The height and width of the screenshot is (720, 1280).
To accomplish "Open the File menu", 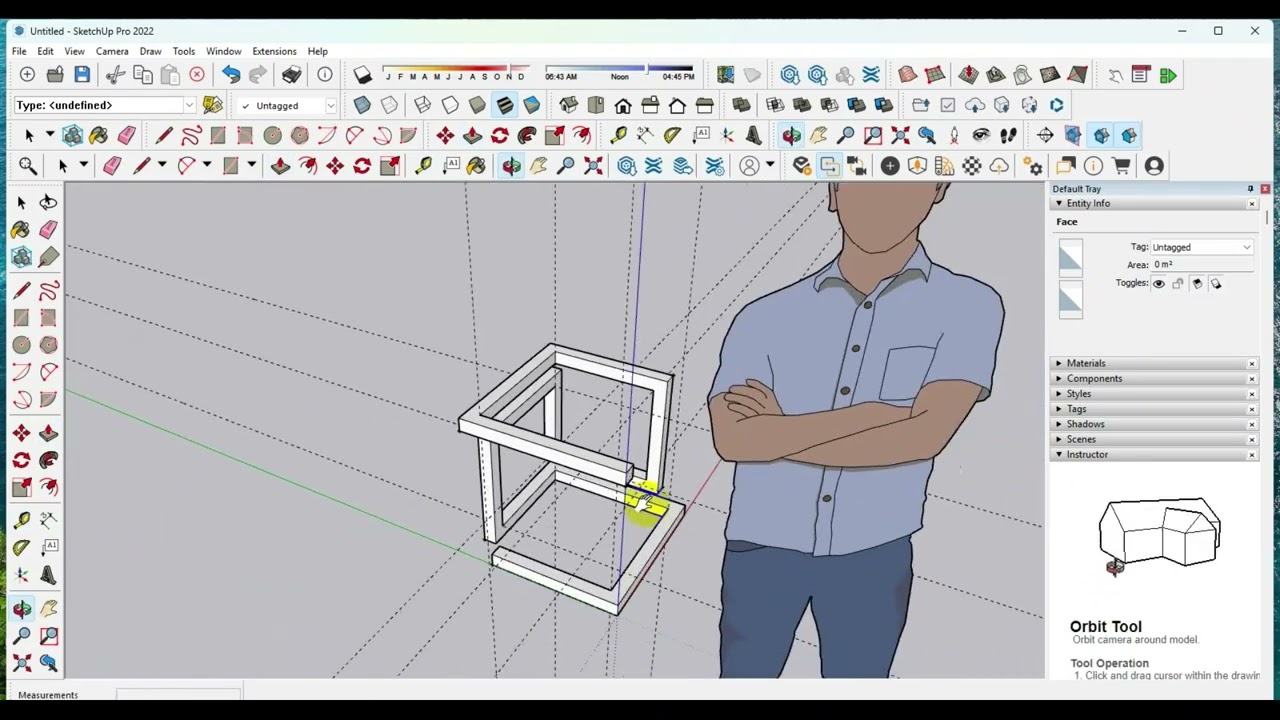I will (x=19, y=51).
